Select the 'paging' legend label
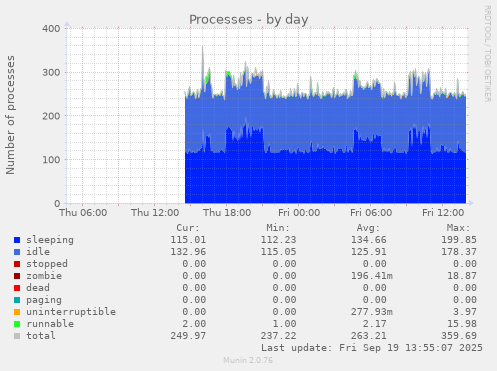 [x=44, y=300]
